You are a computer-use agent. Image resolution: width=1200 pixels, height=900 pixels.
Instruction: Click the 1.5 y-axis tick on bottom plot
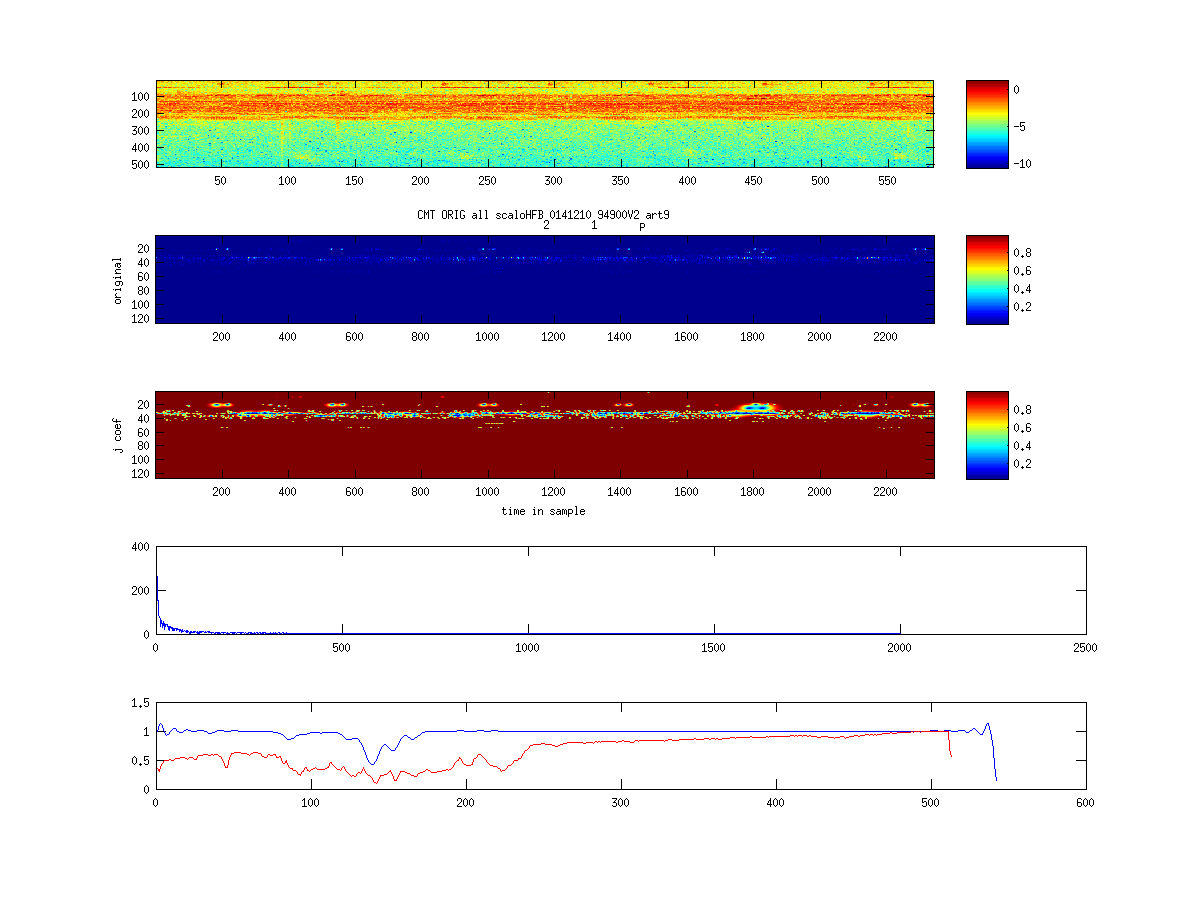139,703
